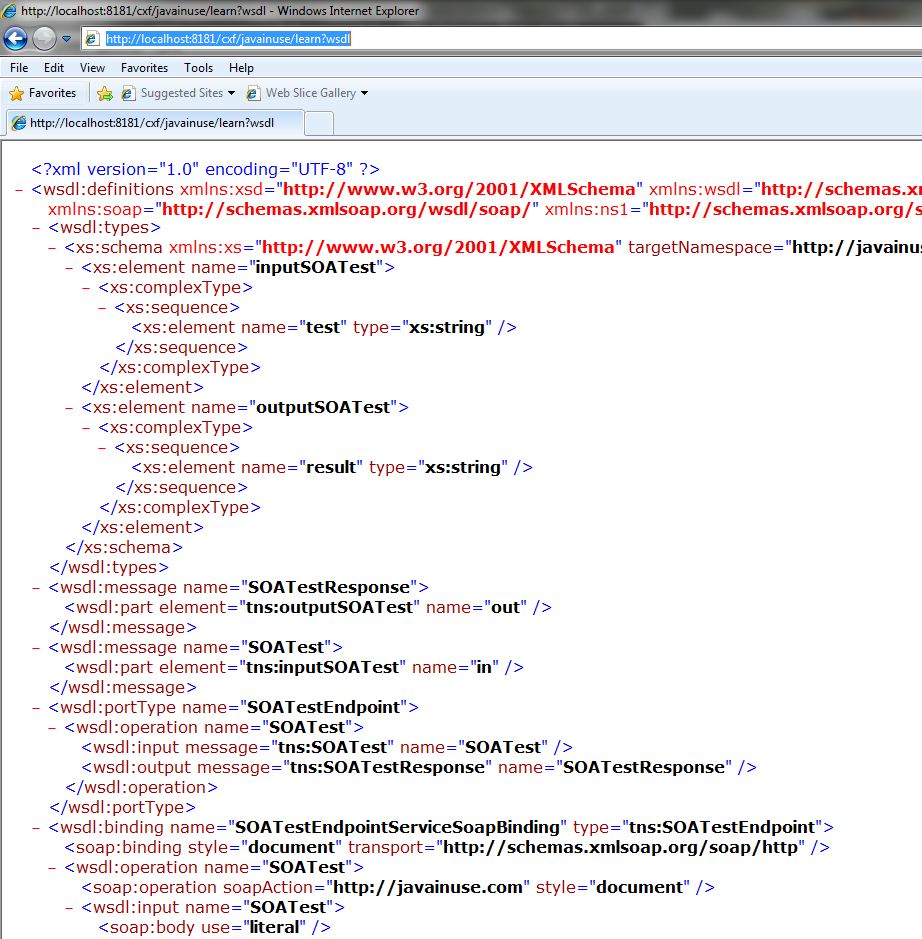The width and height of the screenshot is (922, 939).
Task: Select the learn?wsdl browser tab
Action: click(154, 123)
